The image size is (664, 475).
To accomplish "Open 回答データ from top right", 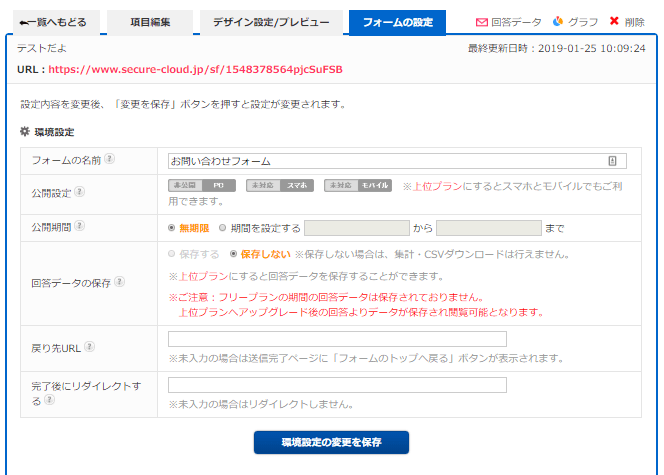I will tap(508, 22).
